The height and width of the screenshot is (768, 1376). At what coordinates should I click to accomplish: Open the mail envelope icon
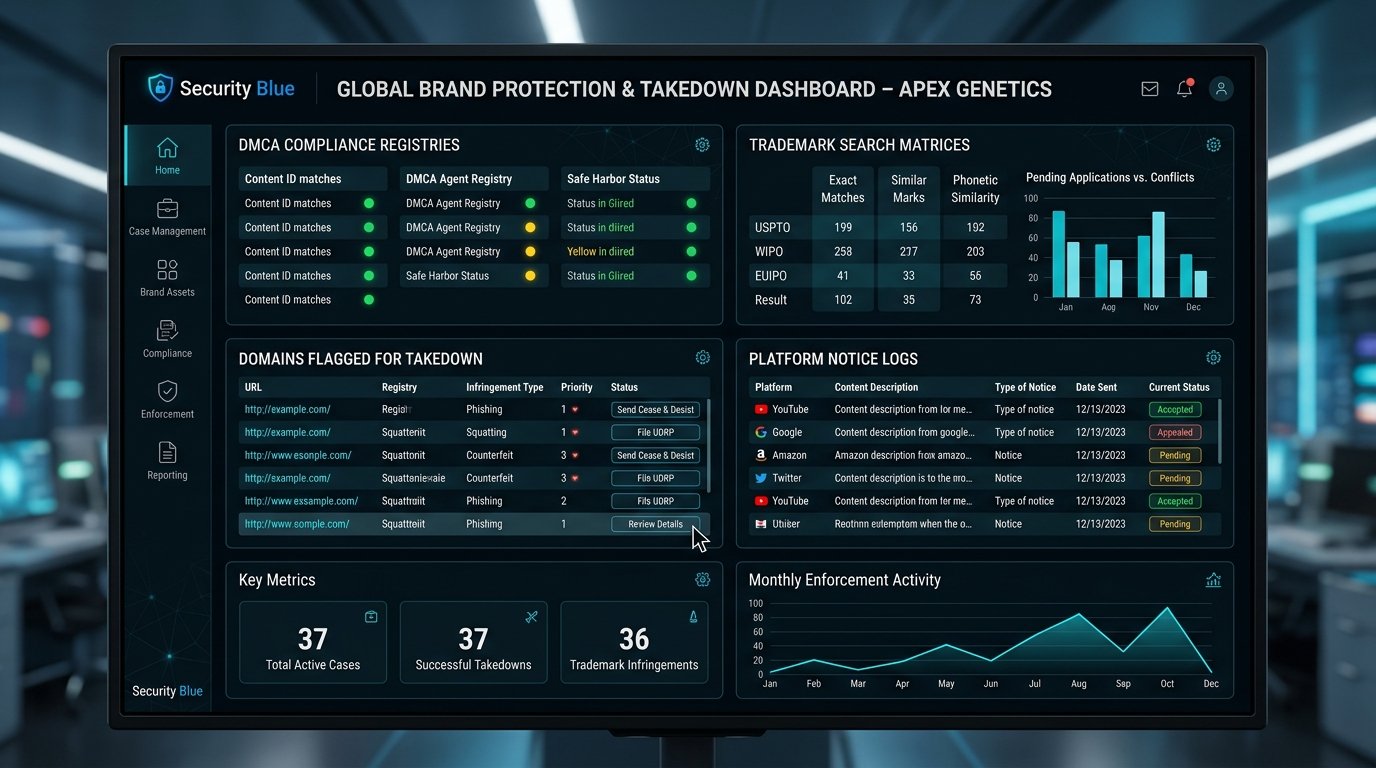1150,89
